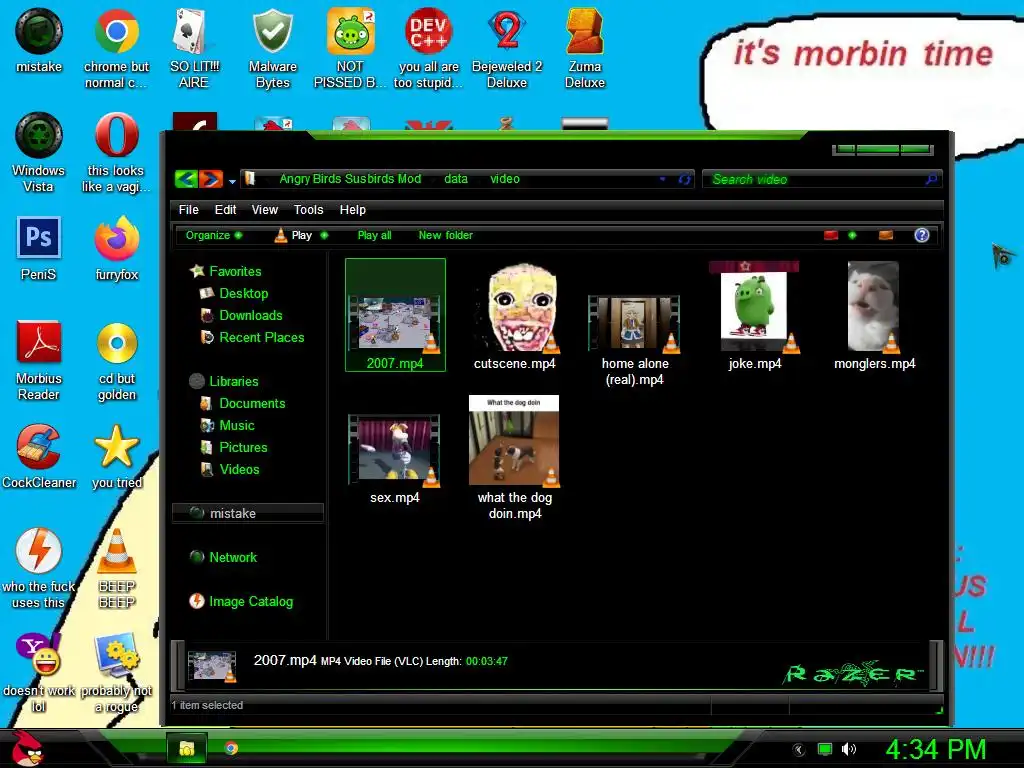Screen dimensions: 1024x768
Task: Open the 'who the fuck uses this' icon
Action: pyautogui.click(x=39, y=568)
